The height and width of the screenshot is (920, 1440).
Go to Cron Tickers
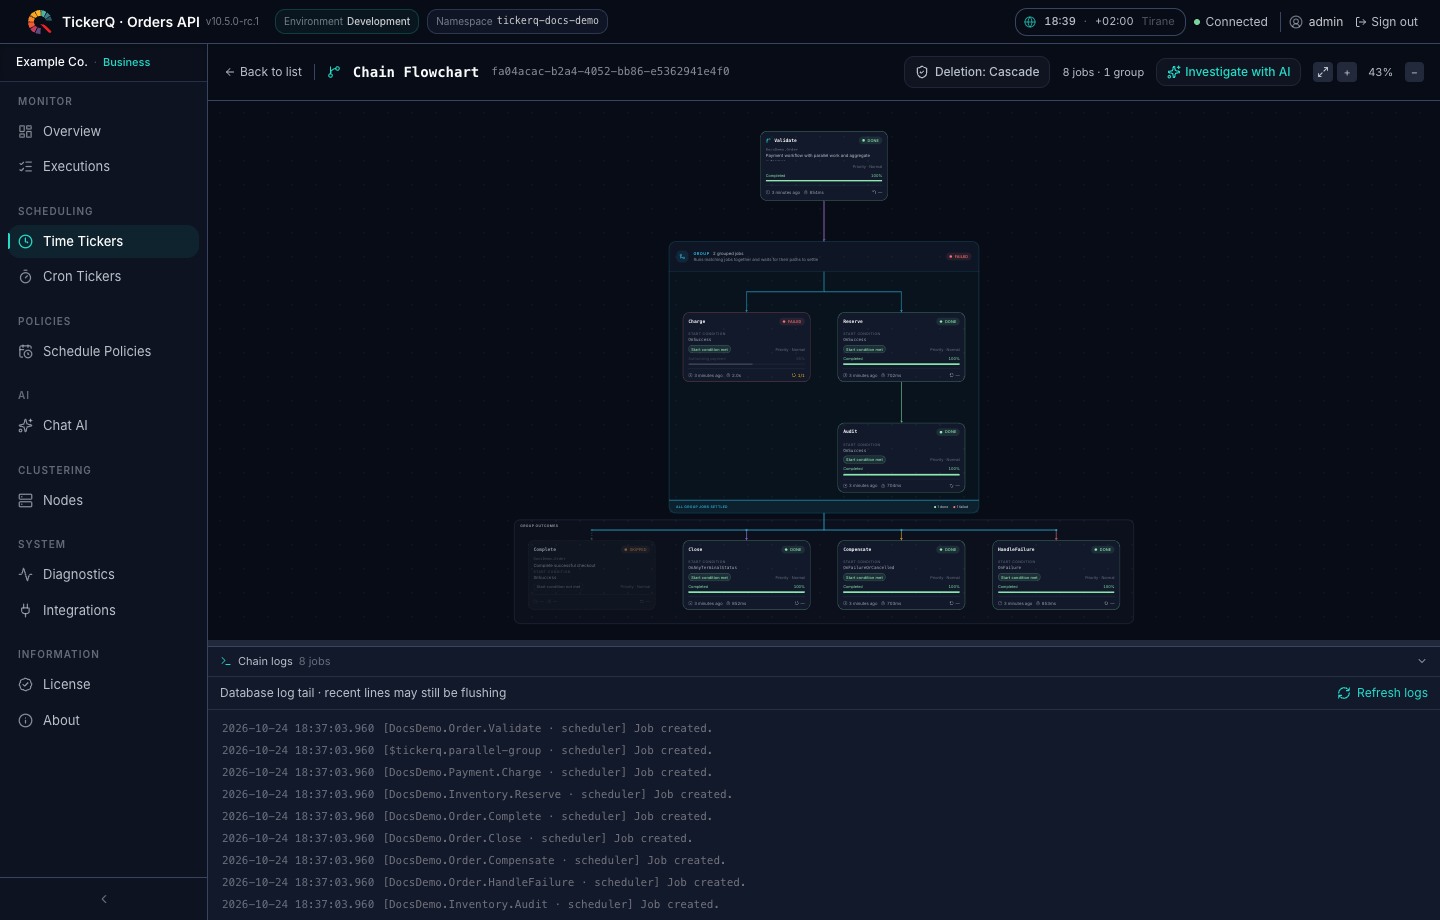[104, 276]
